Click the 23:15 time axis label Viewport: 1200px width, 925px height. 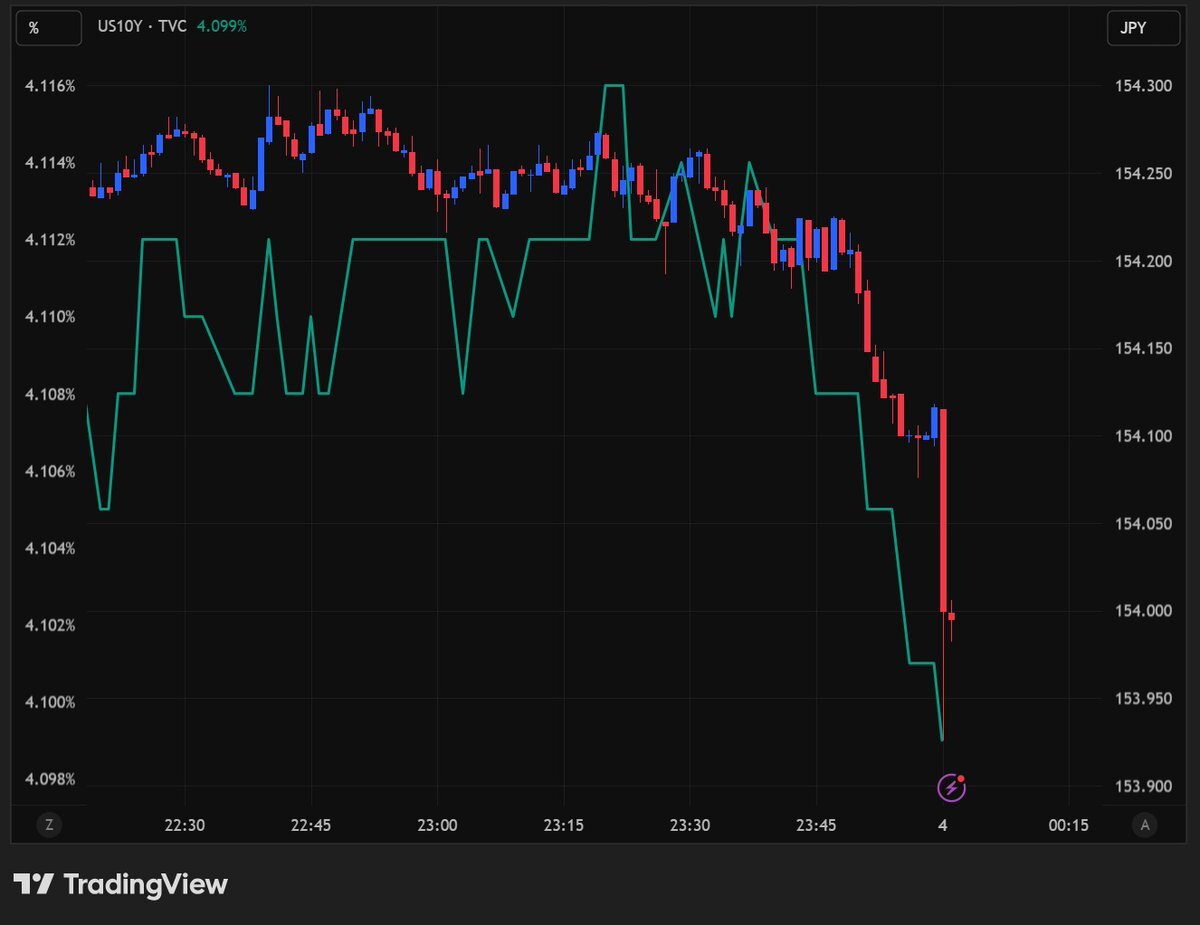(x=562, y=825)
